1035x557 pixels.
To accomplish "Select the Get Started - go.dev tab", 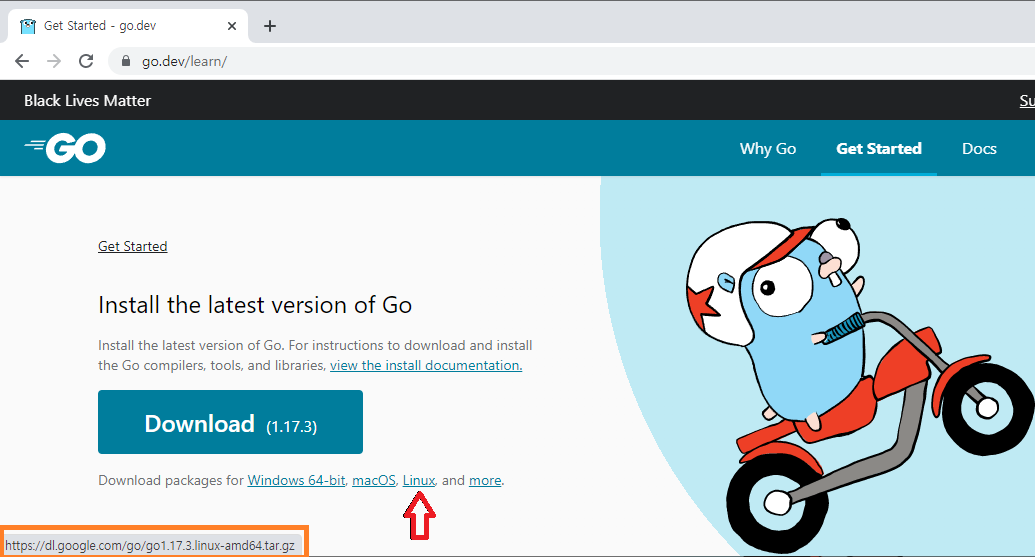I will pos(128,26).
